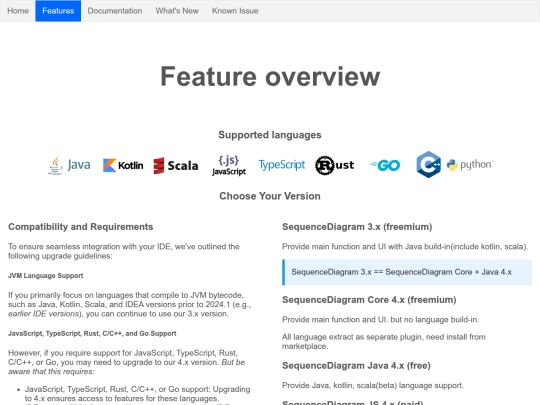Click the Python language logo

point(470,165)
